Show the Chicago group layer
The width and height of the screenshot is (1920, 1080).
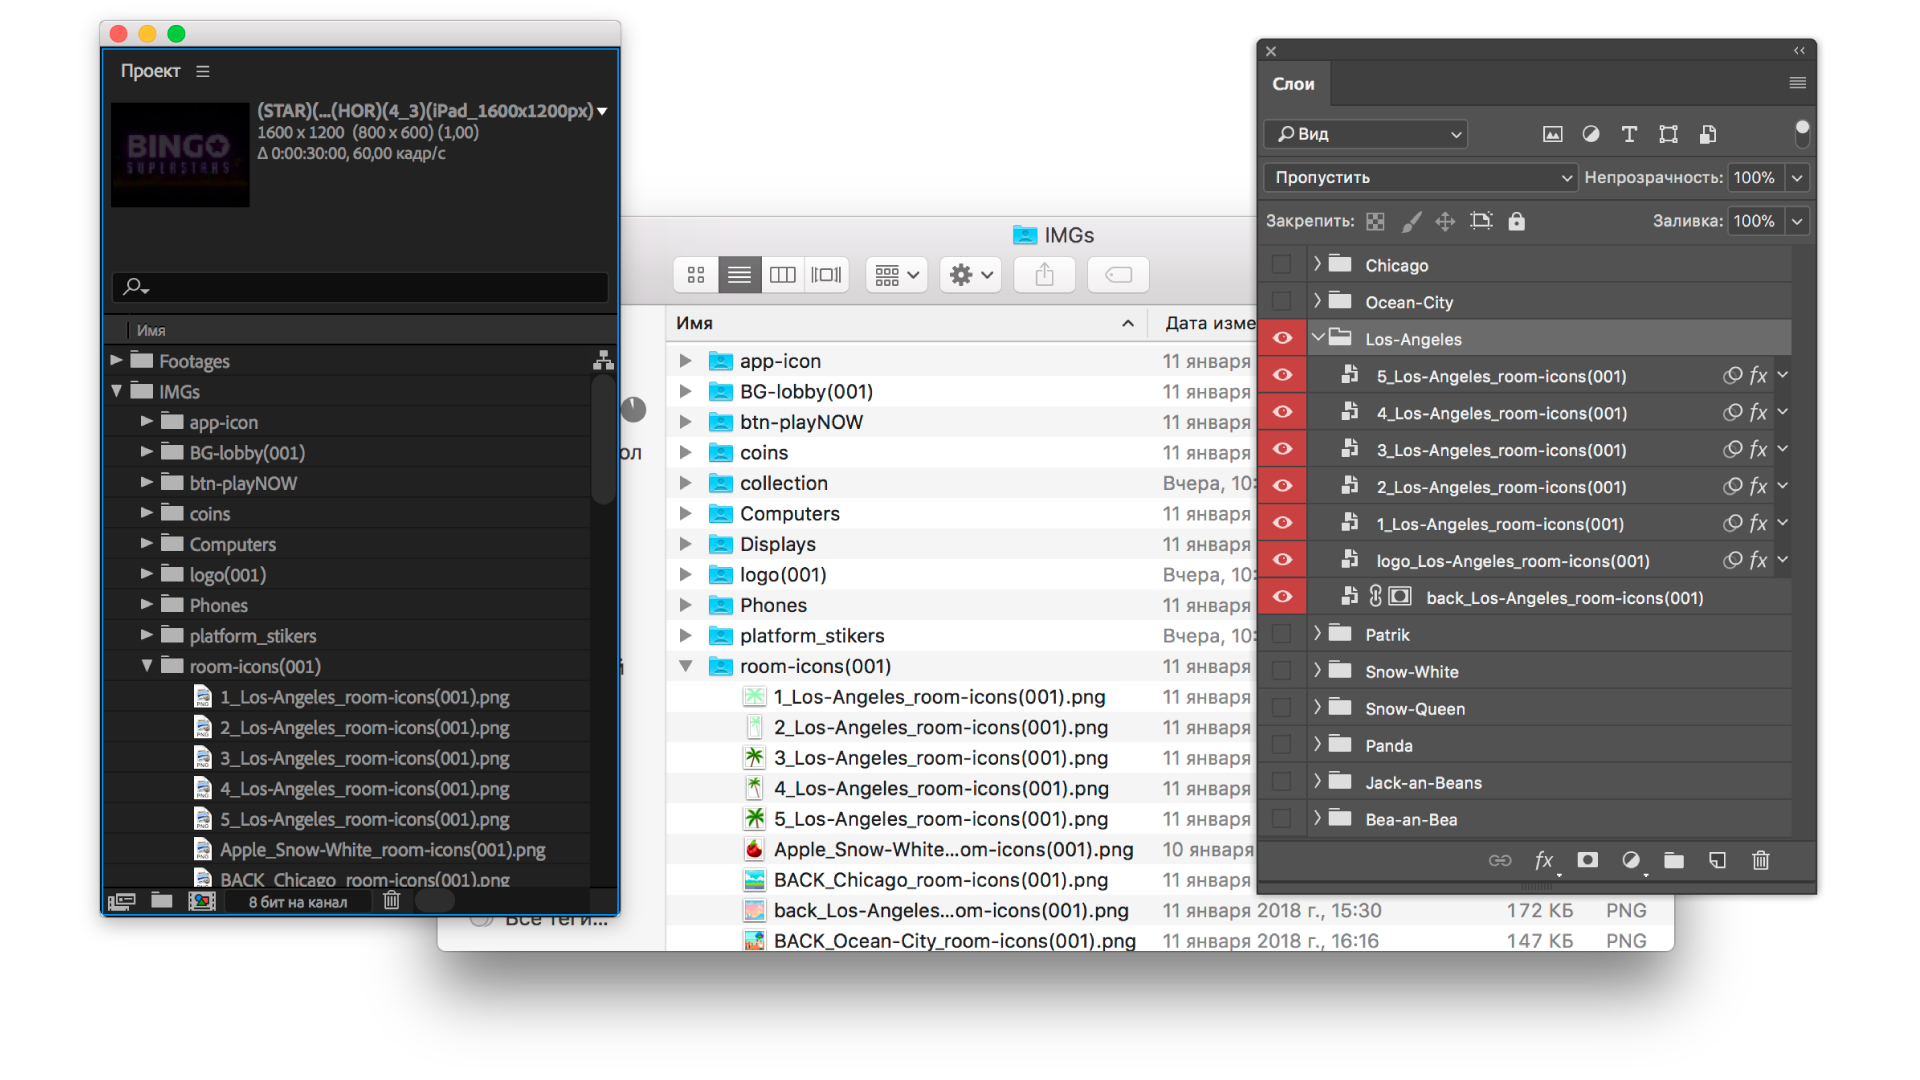pyautogui.click(x=1282, y=265)
